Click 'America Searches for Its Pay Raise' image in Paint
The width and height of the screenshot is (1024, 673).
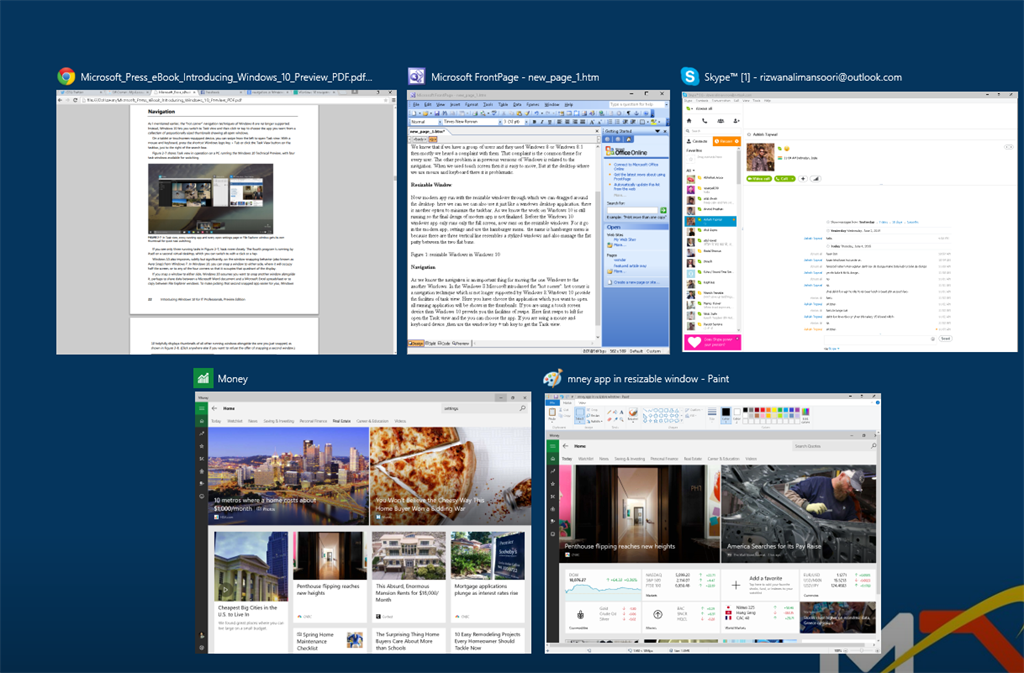tap(798, 514)
